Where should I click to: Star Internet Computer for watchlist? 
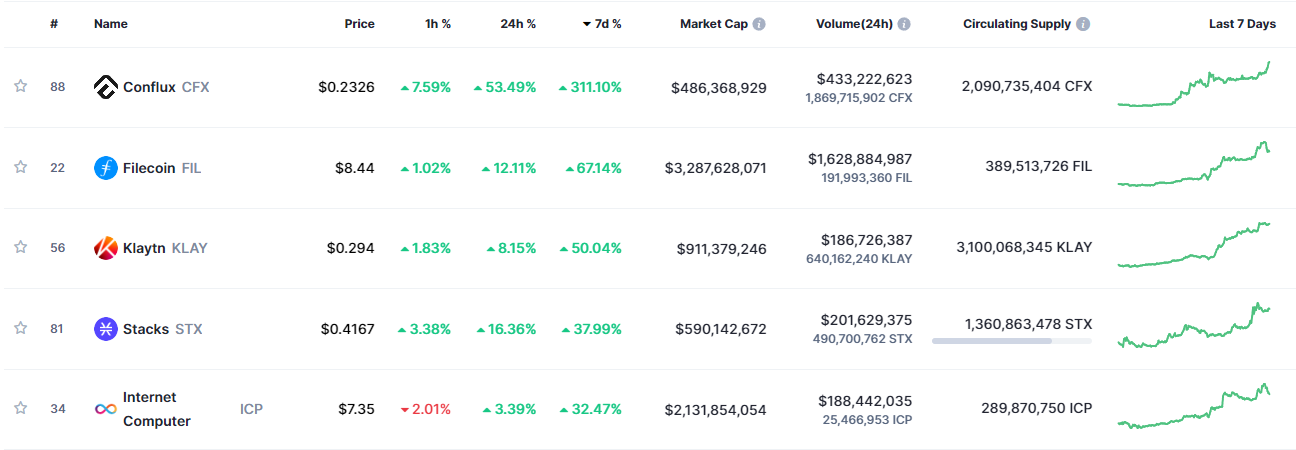20,409
